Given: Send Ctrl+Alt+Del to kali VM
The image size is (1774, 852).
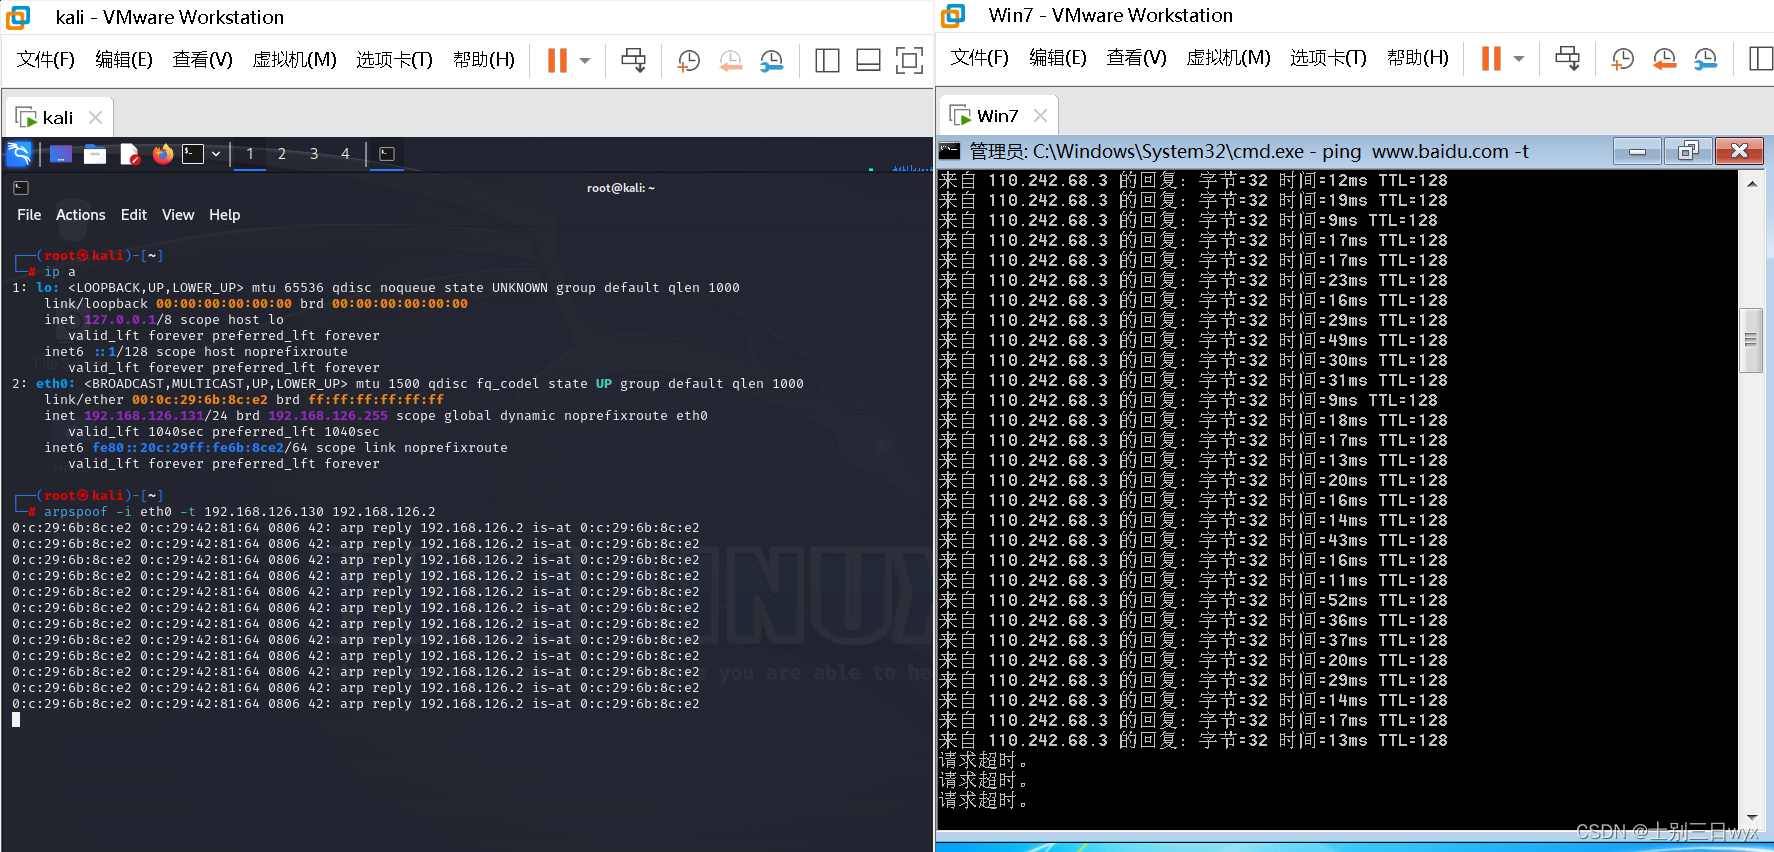Looking at the screenshot, I should pos(633,60).
